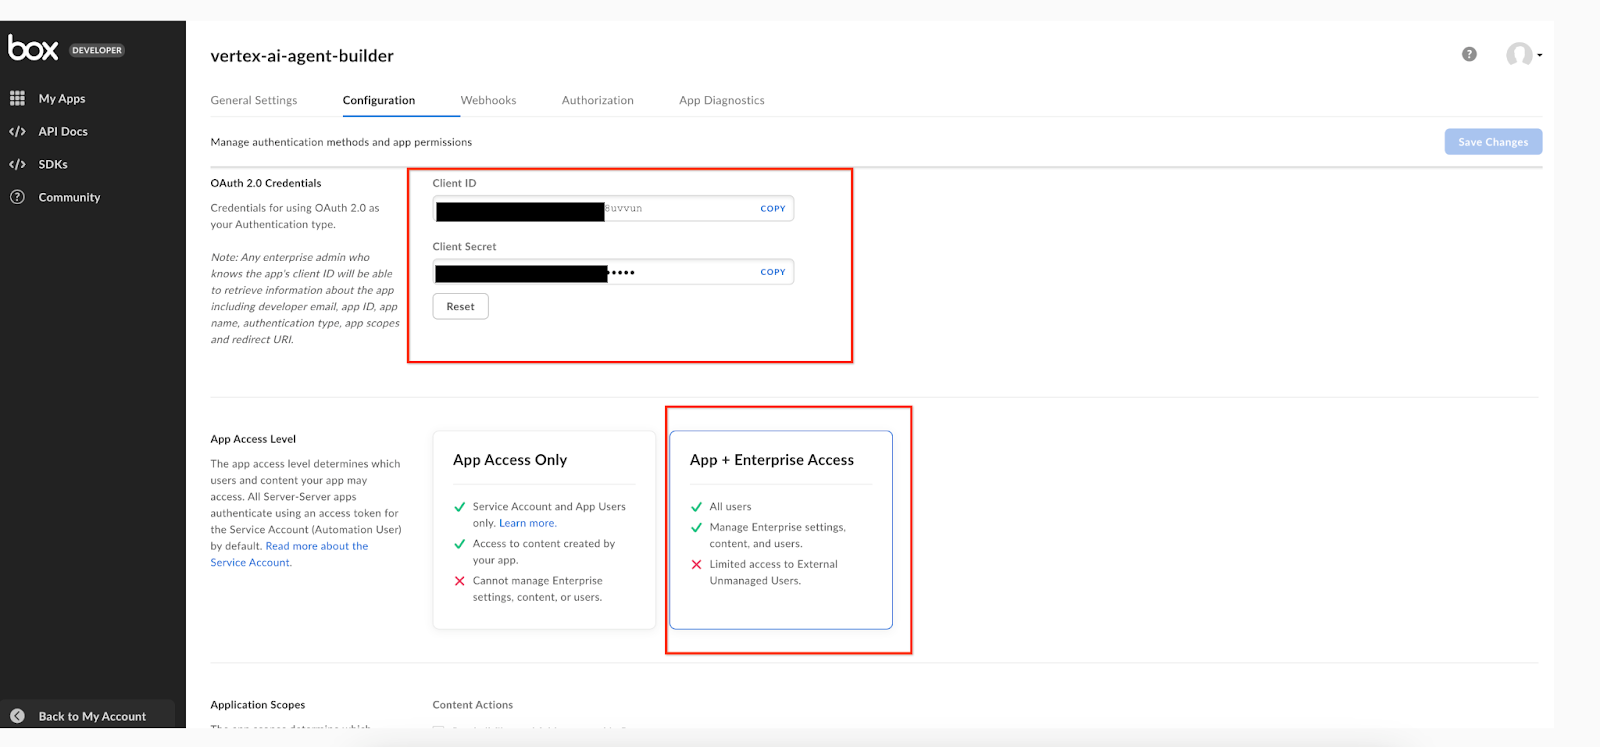Open the help question mark icon
The width and height of the screenshot is (1600, 747).
tap(1469, 54)
